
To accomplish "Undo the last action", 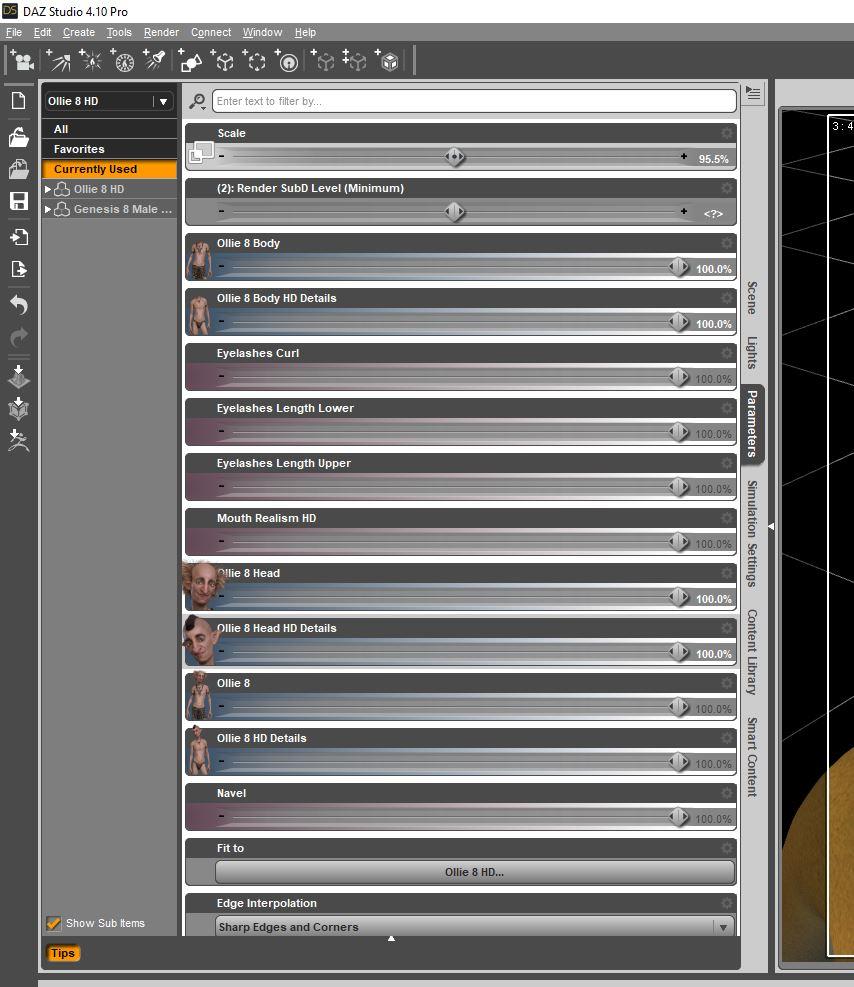I will pyautogui.click(x=18, y=305).
